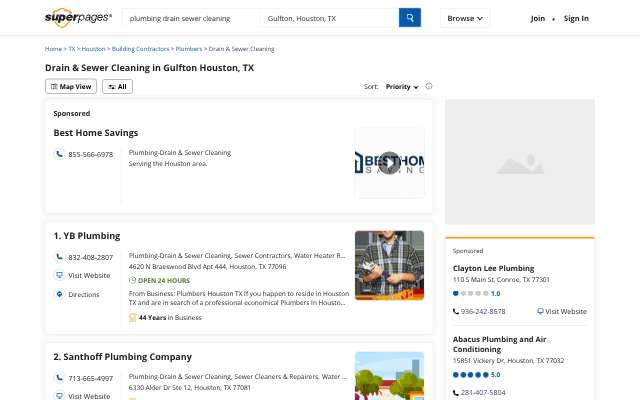
Task: Click YB Plumbing directions icon
Action: click(60, 294)
